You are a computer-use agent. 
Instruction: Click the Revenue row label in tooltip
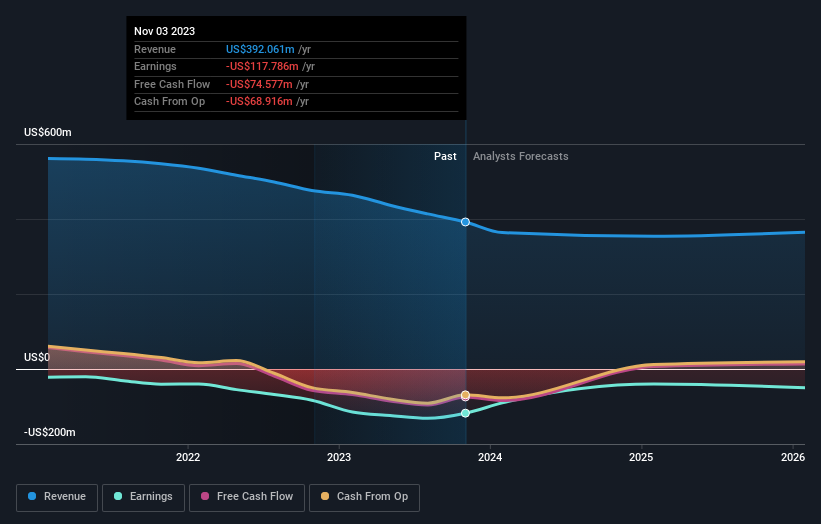click(155, 49)
